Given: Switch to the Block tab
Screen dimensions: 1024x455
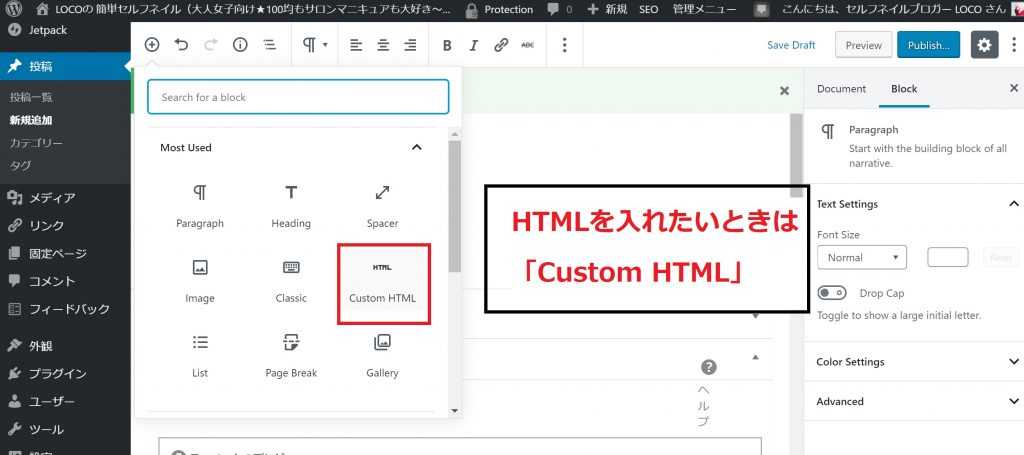Looking at the screenshot, I should click(x=904, y=89).
